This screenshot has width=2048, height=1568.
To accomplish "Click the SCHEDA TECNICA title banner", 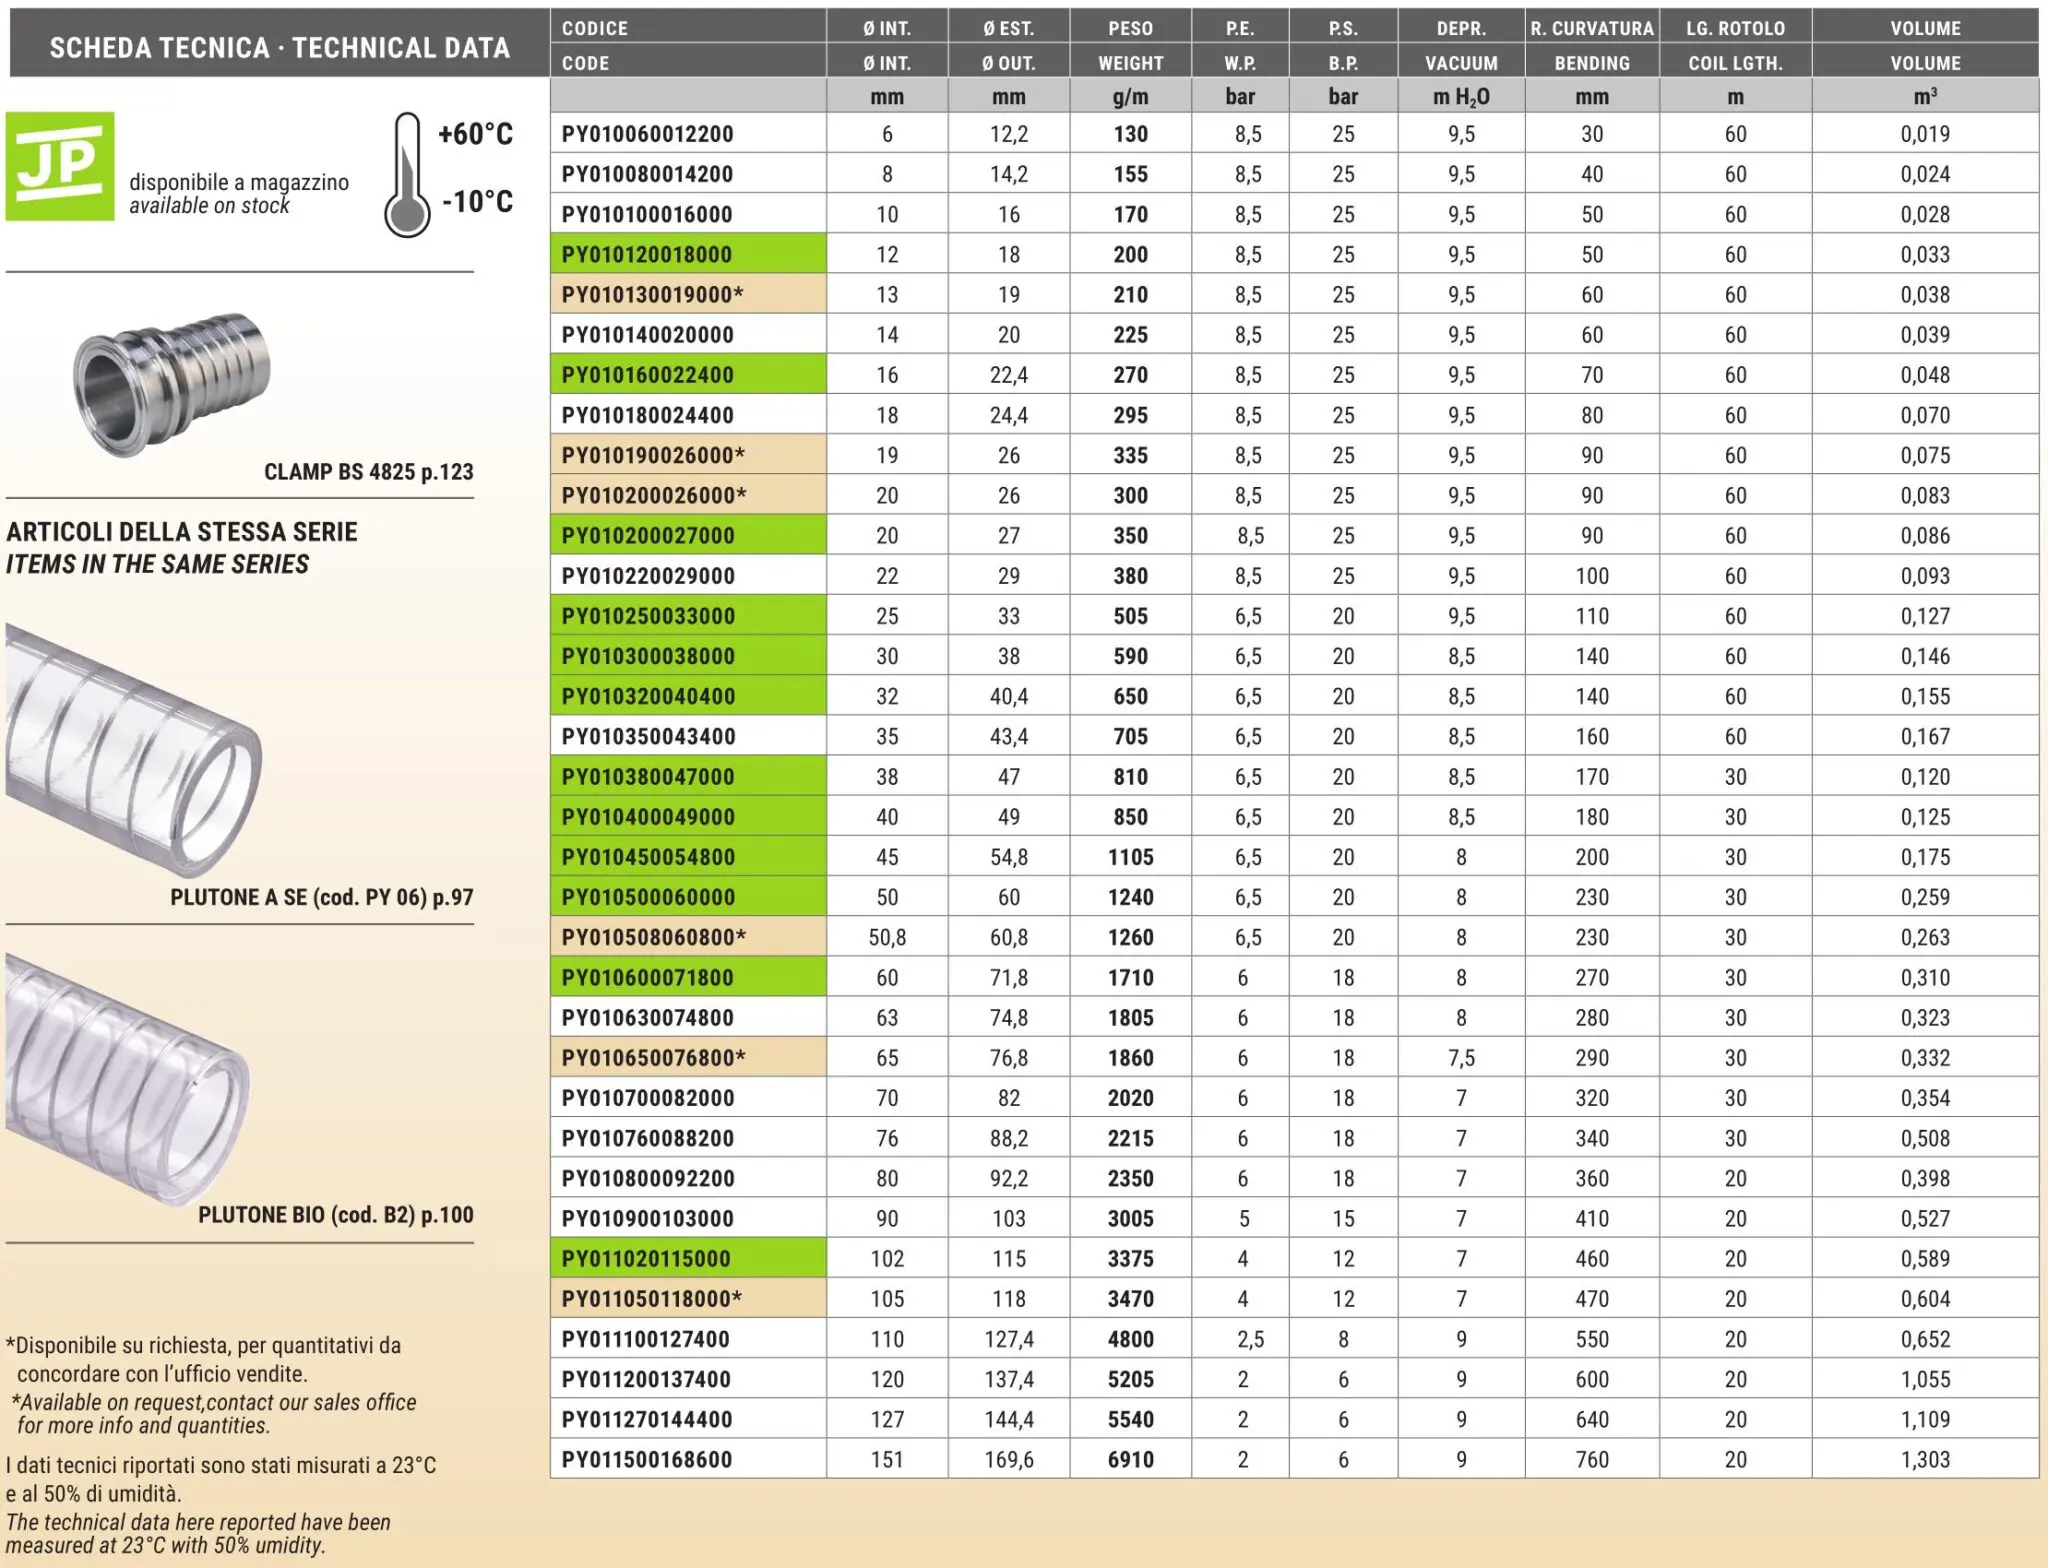I will 279,47.
